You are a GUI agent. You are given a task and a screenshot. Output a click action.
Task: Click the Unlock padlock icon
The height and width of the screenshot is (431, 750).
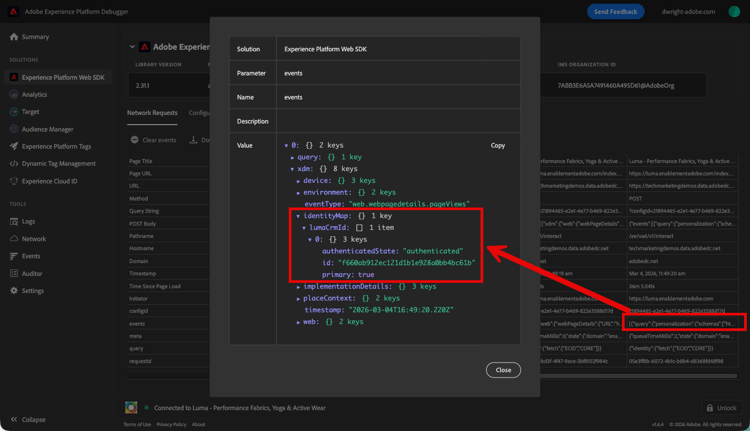(710, 408)
